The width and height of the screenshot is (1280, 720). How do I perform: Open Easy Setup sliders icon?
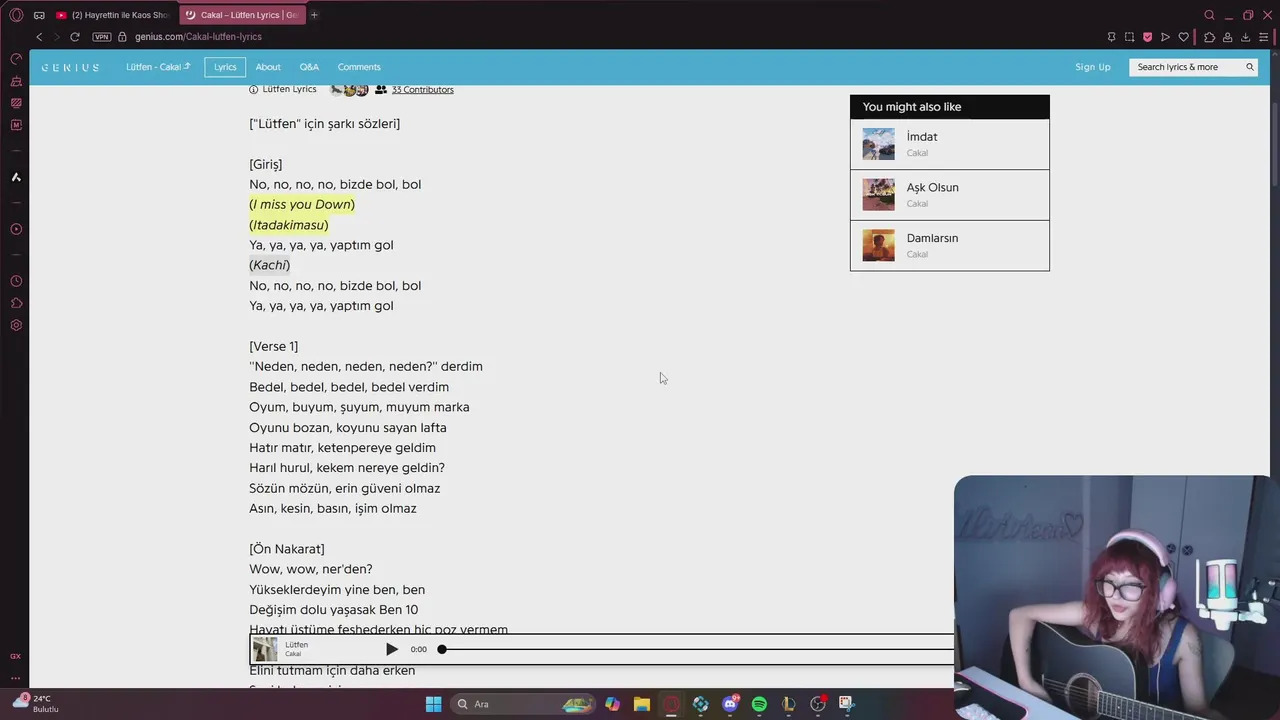(1263, 37)
